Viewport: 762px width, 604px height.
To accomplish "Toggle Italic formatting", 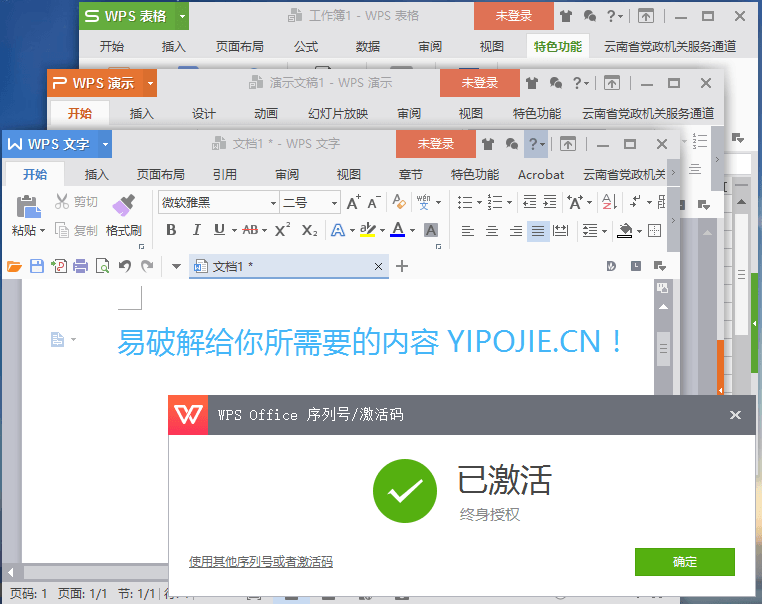I will 196,230.
